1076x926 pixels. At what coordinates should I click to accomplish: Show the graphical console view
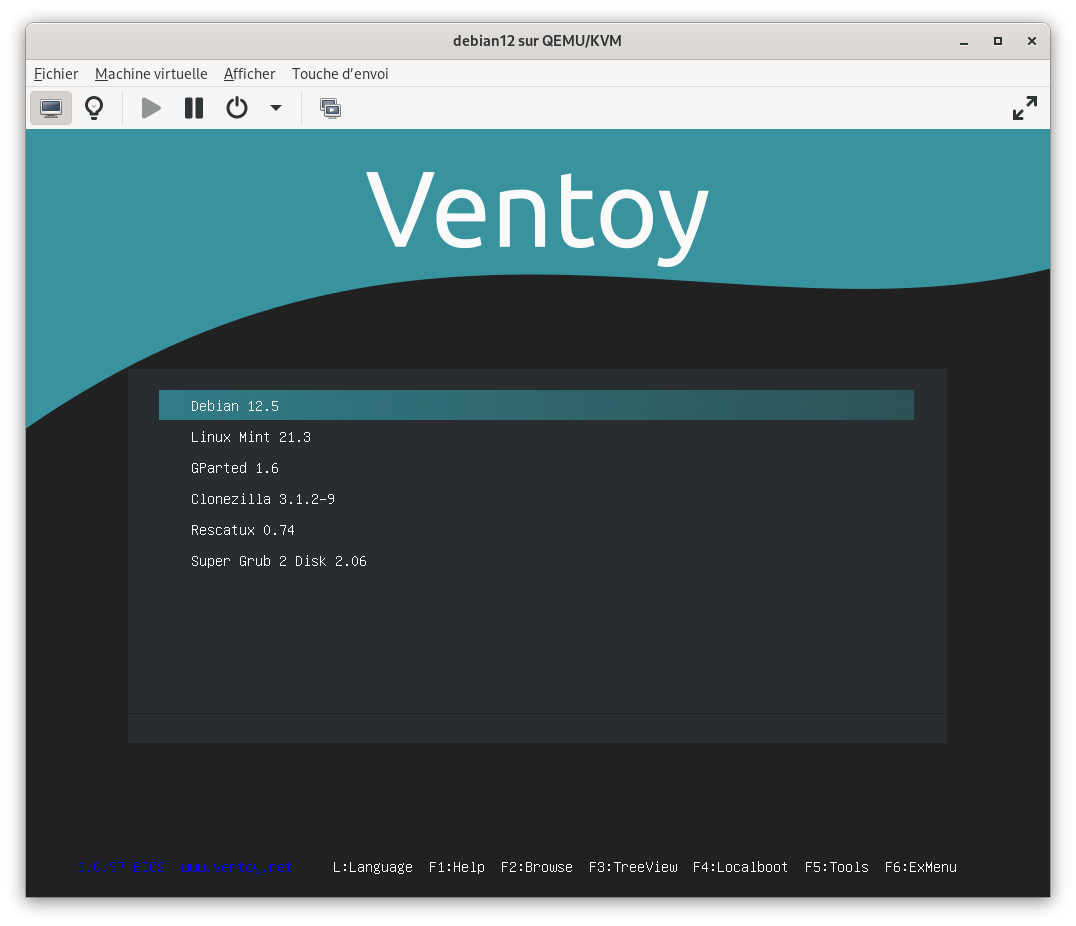(x=51, y=108)
